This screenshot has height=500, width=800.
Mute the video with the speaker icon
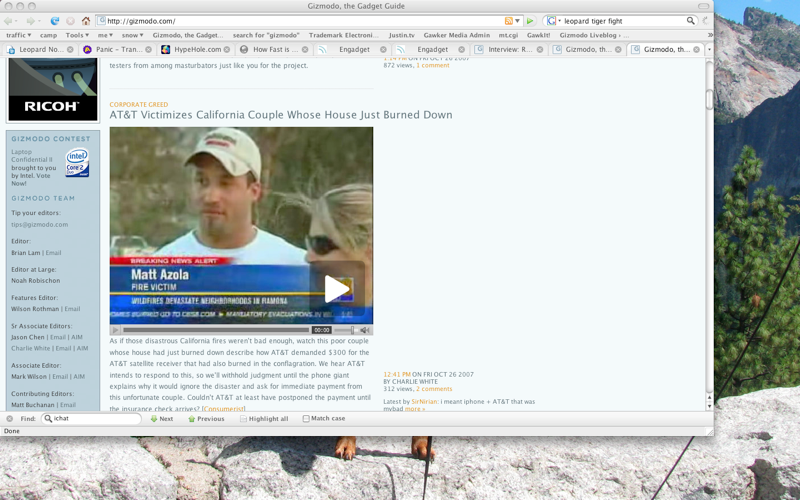pyautogui.click(x=364, y=330)
